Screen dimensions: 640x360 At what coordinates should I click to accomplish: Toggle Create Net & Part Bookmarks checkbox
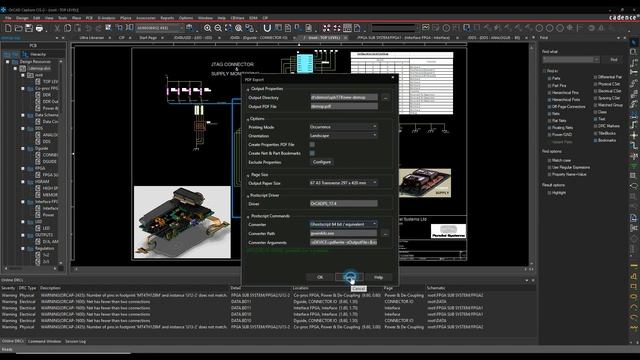coord(312,153)
